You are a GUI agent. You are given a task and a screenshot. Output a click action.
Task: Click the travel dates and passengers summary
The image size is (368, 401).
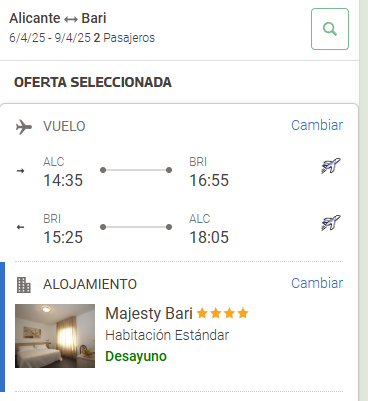(x=82, y=38)
